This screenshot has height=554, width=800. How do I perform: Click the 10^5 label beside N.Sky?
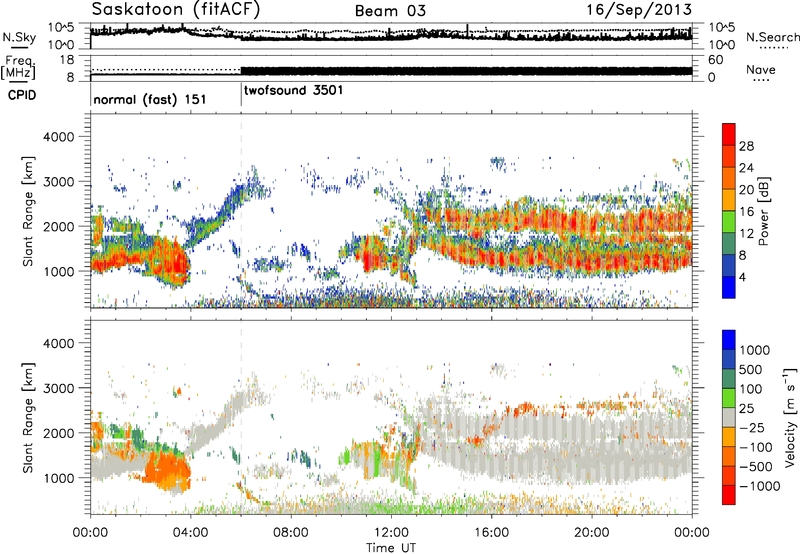(61, 28)
